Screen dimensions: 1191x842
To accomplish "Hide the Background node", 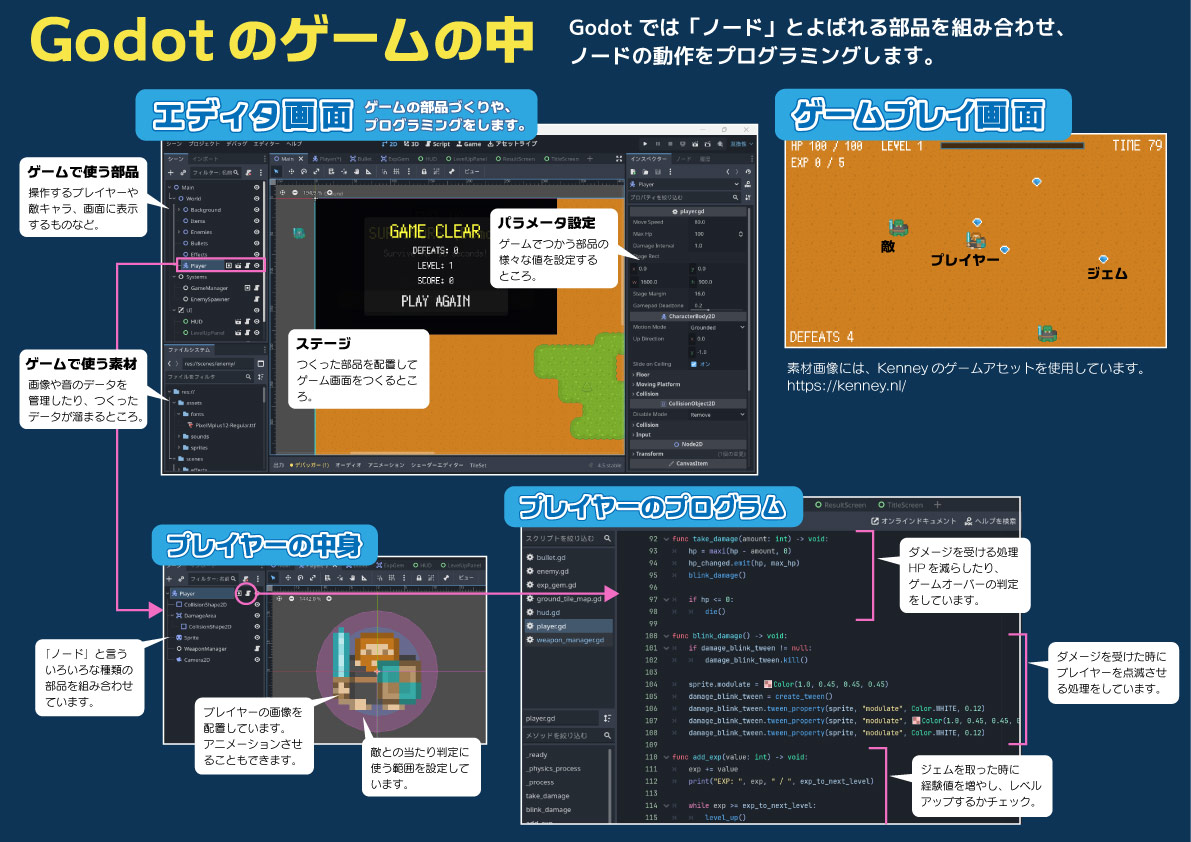I will [x=257, y=210].
